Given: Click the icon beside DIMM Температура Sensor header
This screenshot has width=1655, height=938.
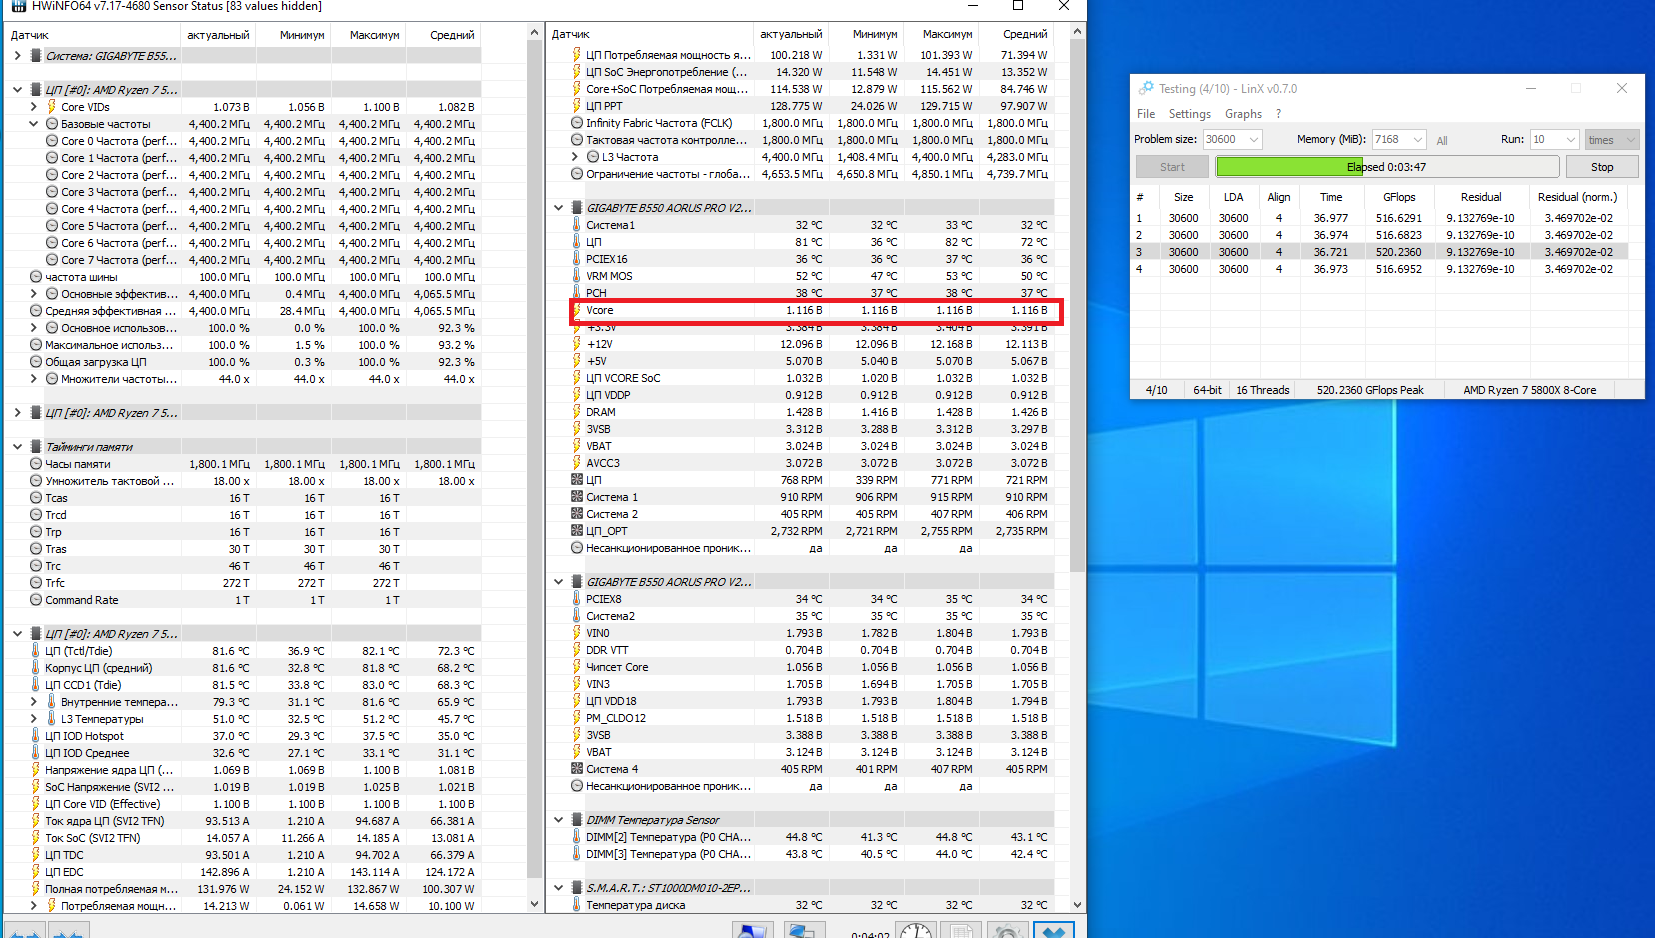Looking at the screenshot, I should point(577,820).
